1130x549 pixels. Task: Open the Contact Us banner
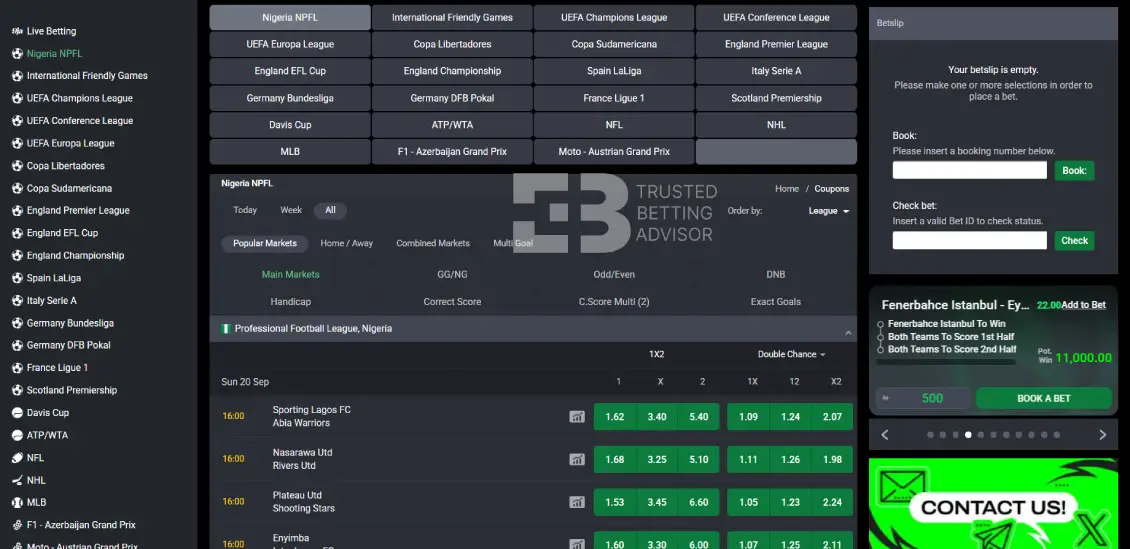tap(993, 504)
